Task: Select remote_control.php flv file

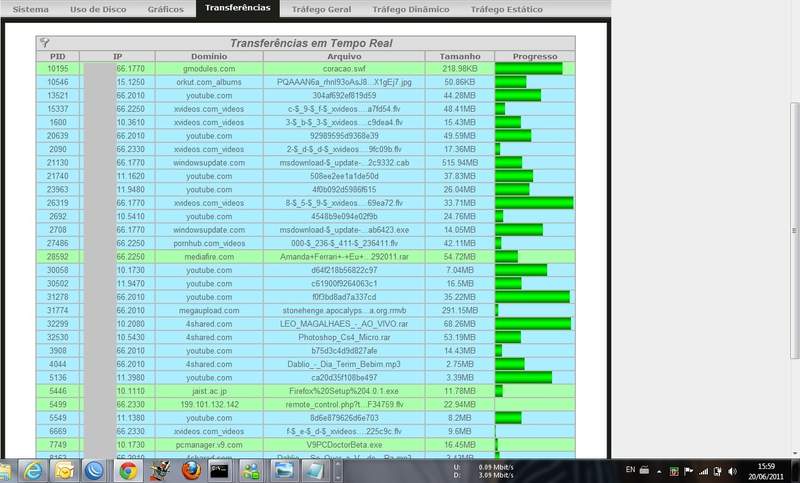Action: [344, 404]
